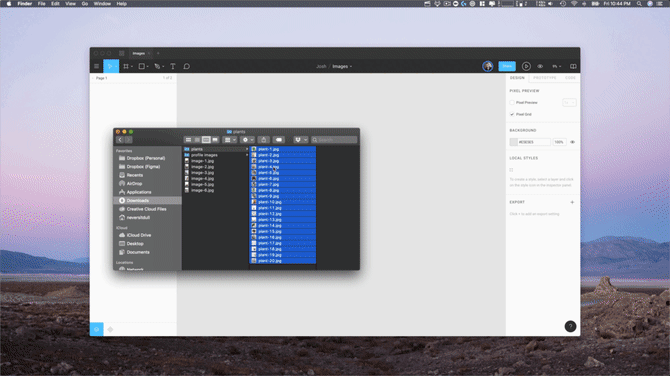Select the Text tool

coord(173,66)
